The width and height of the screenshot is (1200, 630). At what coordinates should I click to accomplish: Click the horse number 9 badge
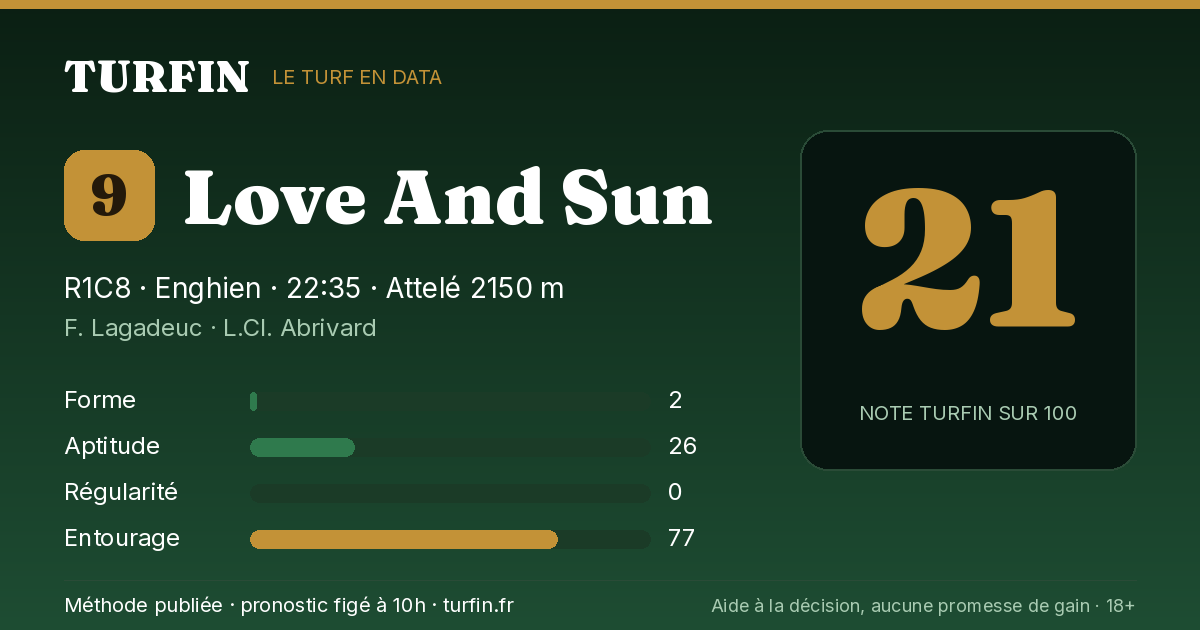coord(109,195)
